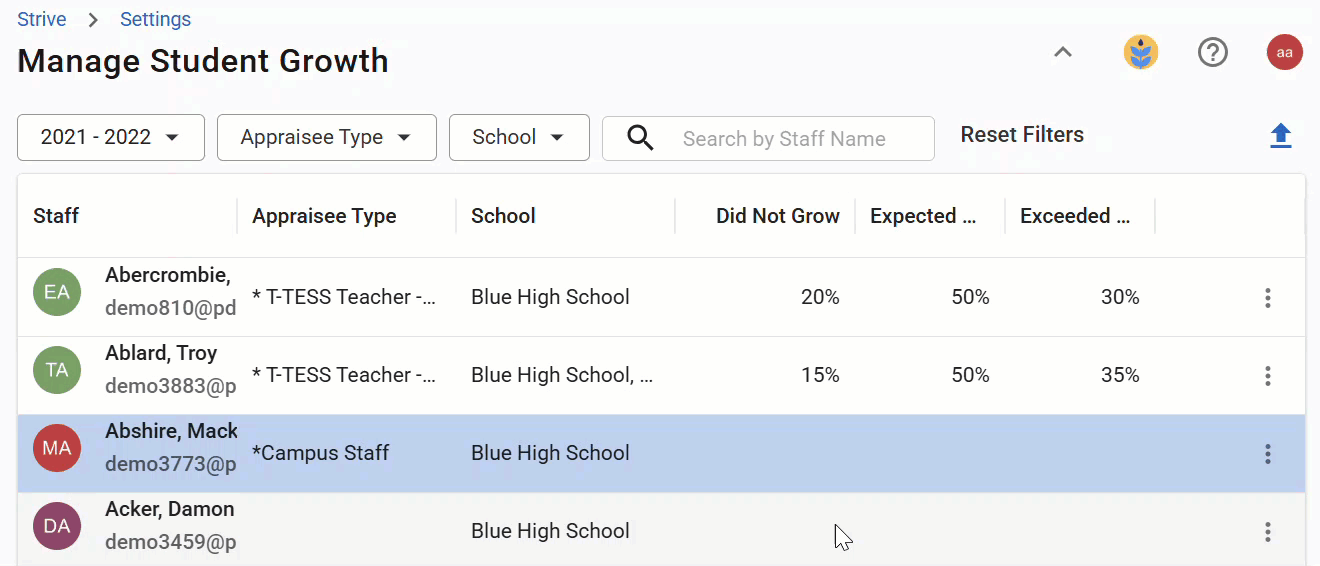Click the search magnifier icon
The image size is (1320, 566).
tap(640, 138)
